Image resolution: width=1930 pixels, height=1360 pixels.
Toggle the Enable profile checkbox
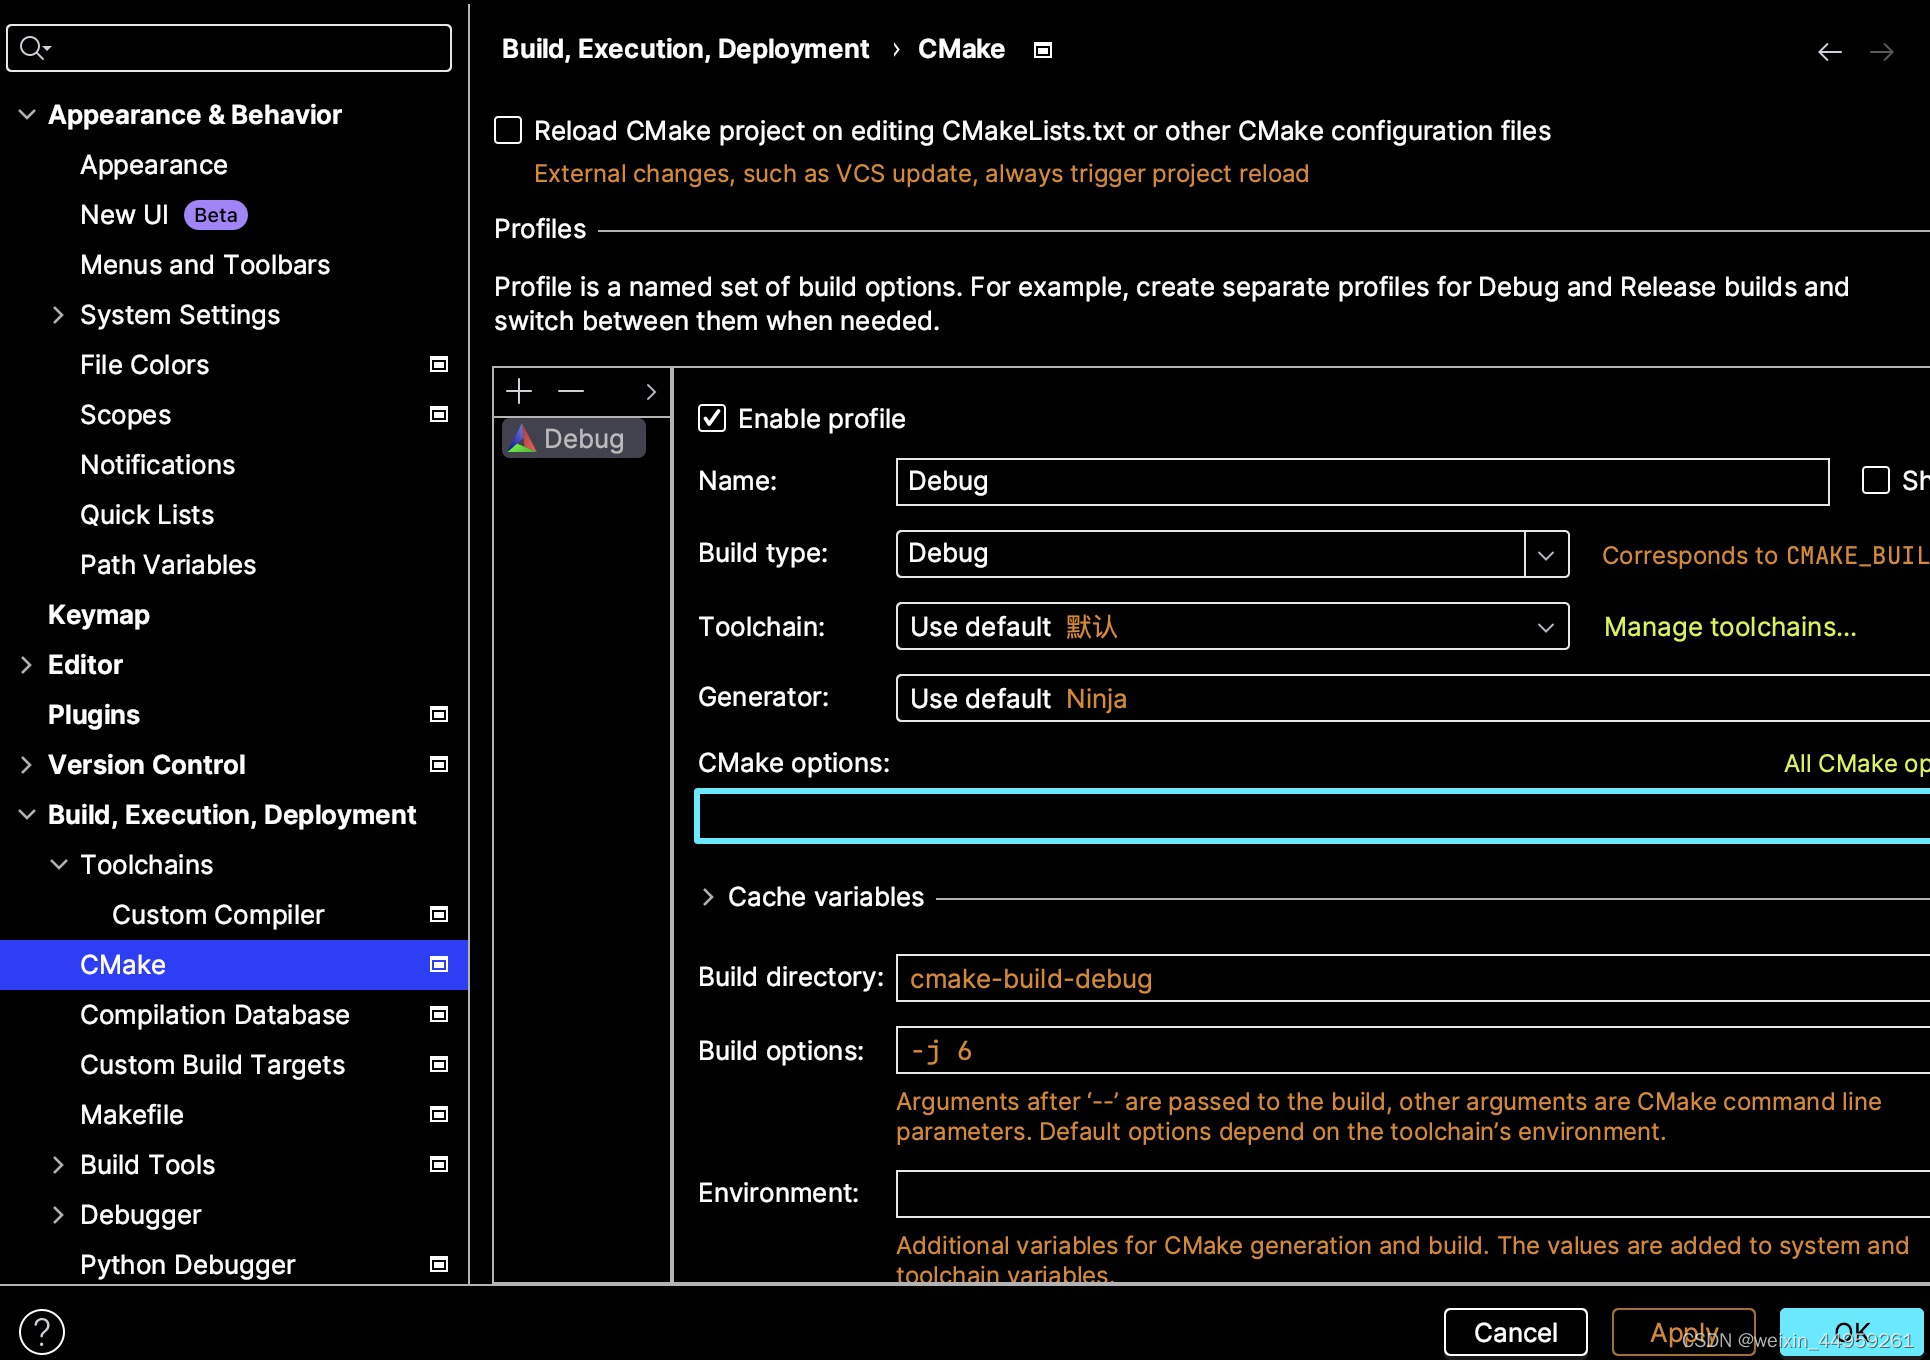coord(712,418)
